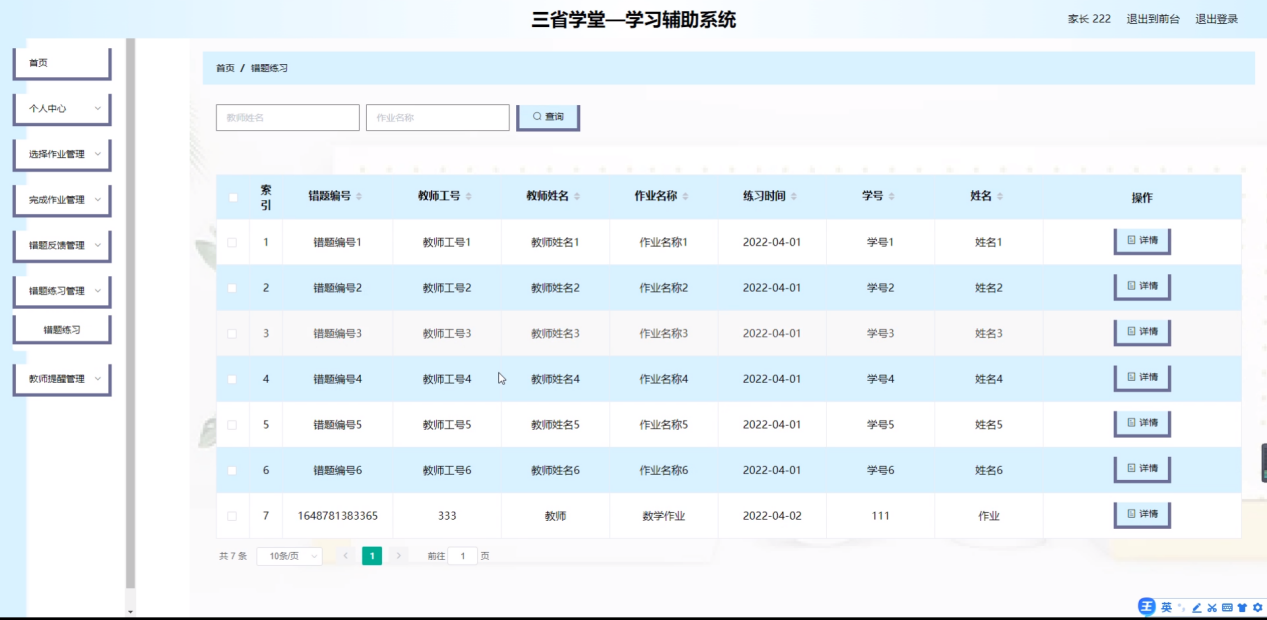The height and width of the screenshot is (620, 1267).
Task: Open 详情 for row 错题编号2
Action: point(1142,286)
